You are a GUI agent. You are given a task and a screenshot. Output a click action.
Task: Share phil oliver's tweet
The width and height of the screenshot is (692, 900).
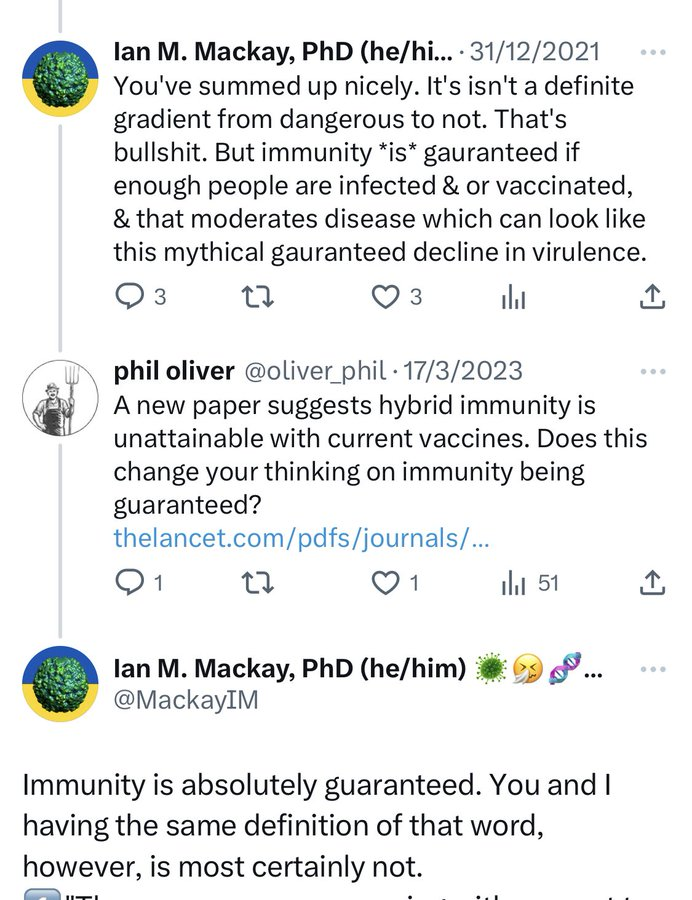[x=651, y=582]
